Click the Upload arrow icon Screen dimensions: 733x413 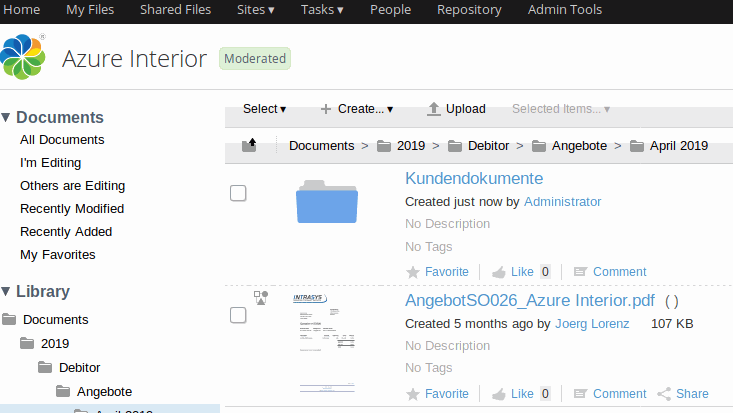point(434,109)
